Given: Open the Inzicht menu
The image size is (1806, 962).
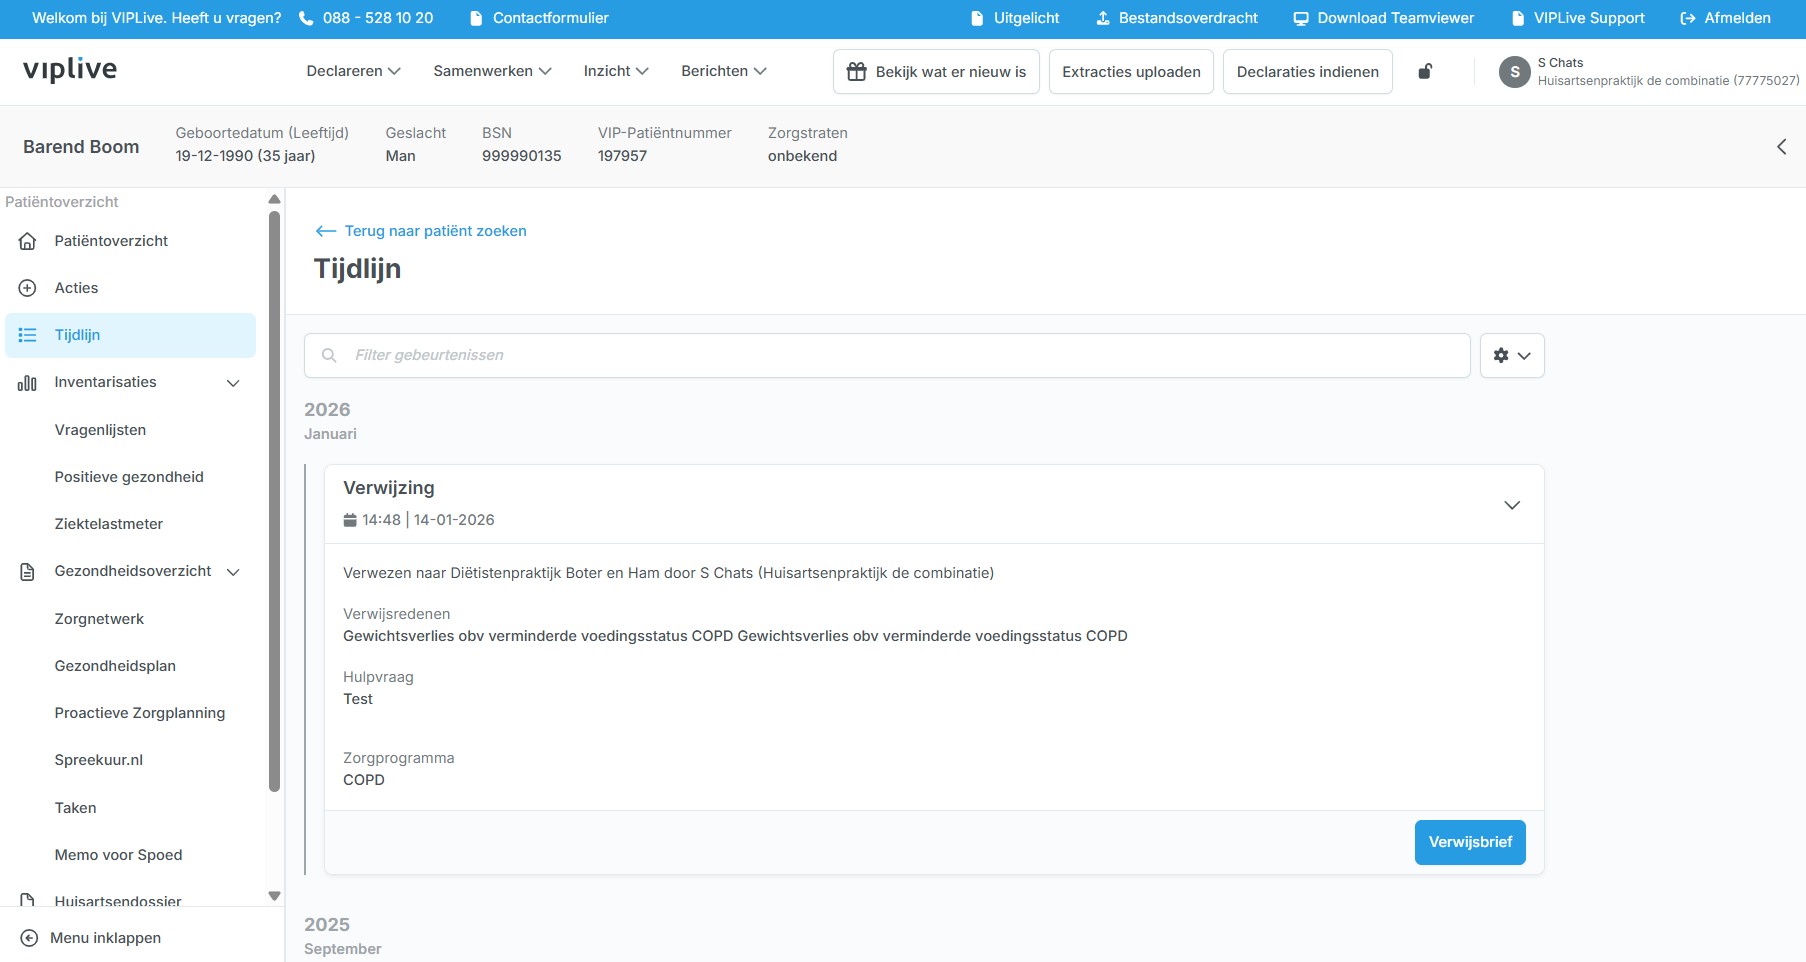Looking at the screenshot, I should click(x=616, y=71).
